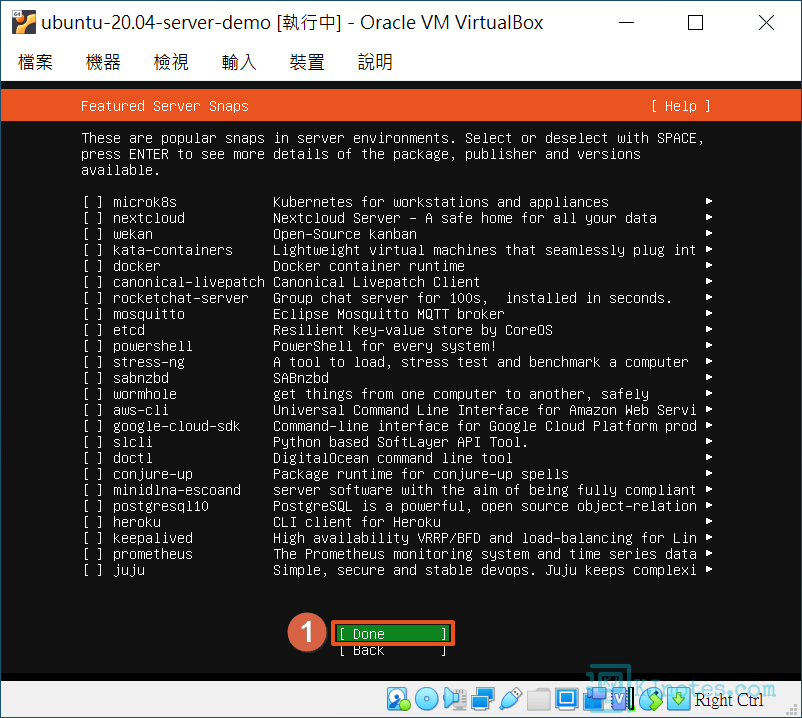This screenshot has height=718, width=802.
Task: Close the VirtualBox VM window
Action: (766, 23)
